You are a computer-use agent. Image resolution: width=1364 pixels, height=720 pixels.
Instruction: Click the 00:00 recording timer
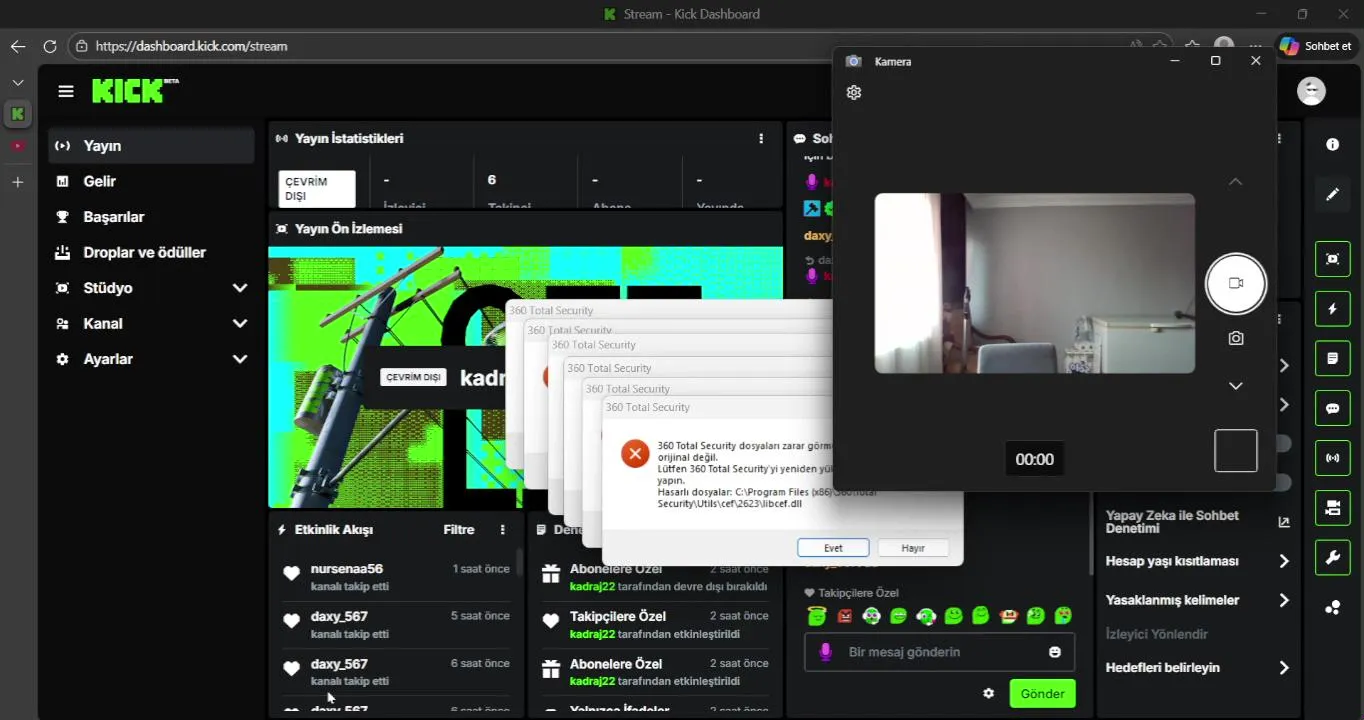(1034, 460)
